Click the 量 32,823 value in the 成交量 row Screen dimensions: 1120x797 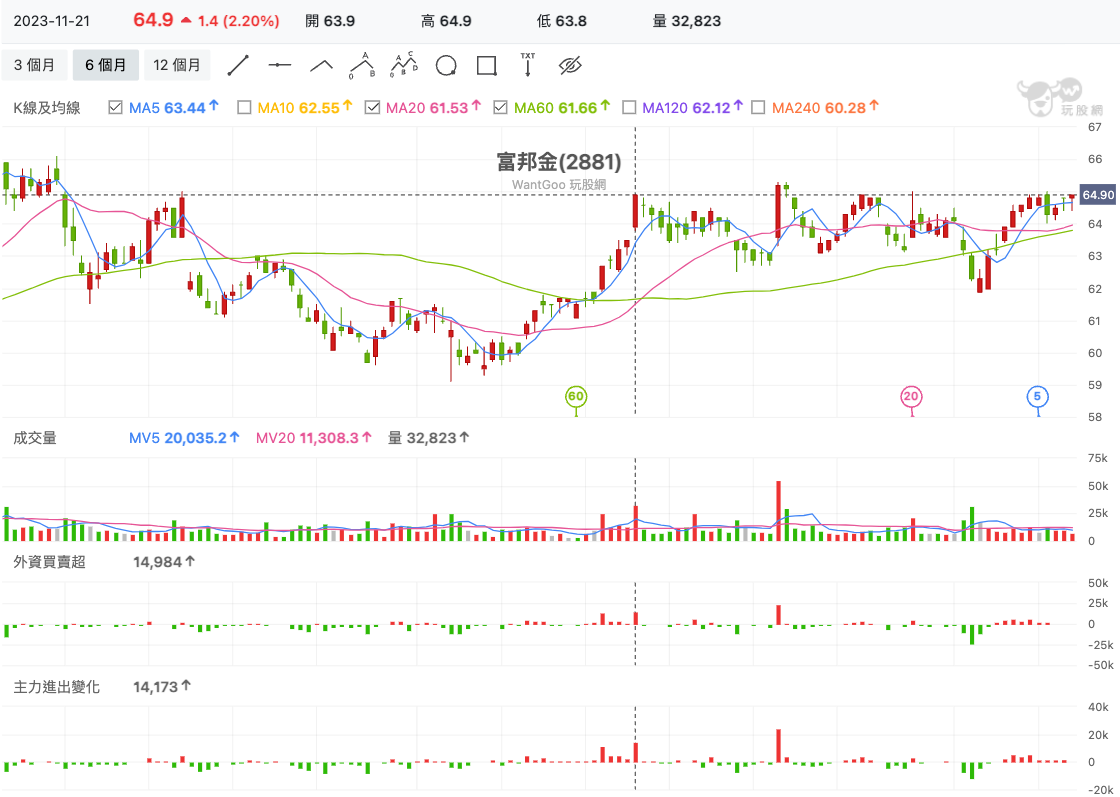(x=429, y=438)
